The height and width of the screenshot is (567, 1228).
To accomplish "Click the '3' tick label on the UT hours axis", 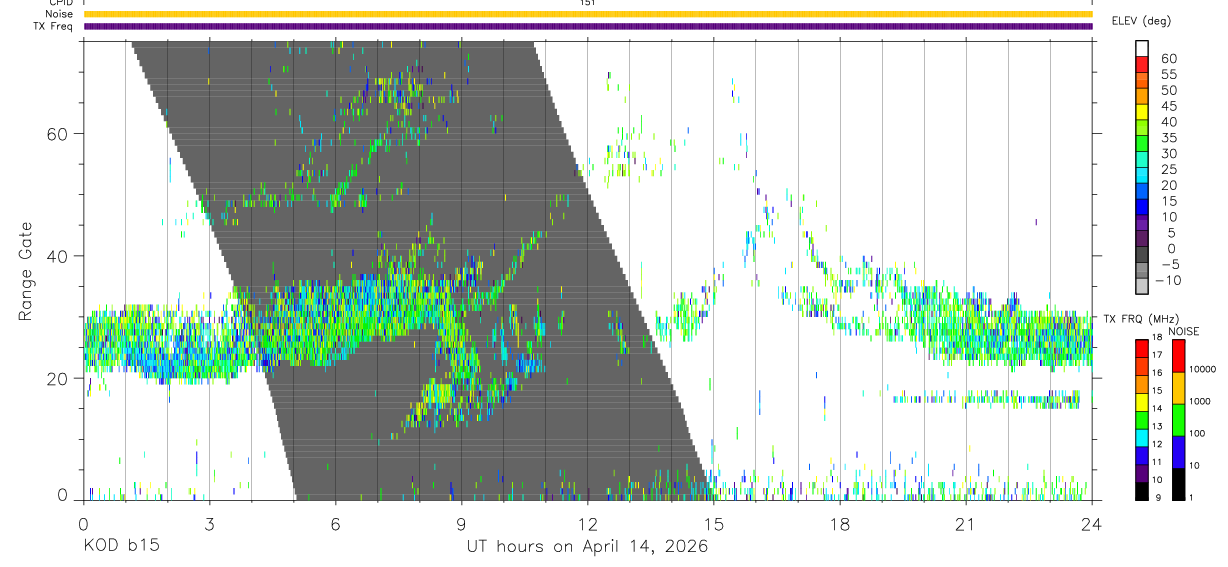I will [x=209, y=525].
